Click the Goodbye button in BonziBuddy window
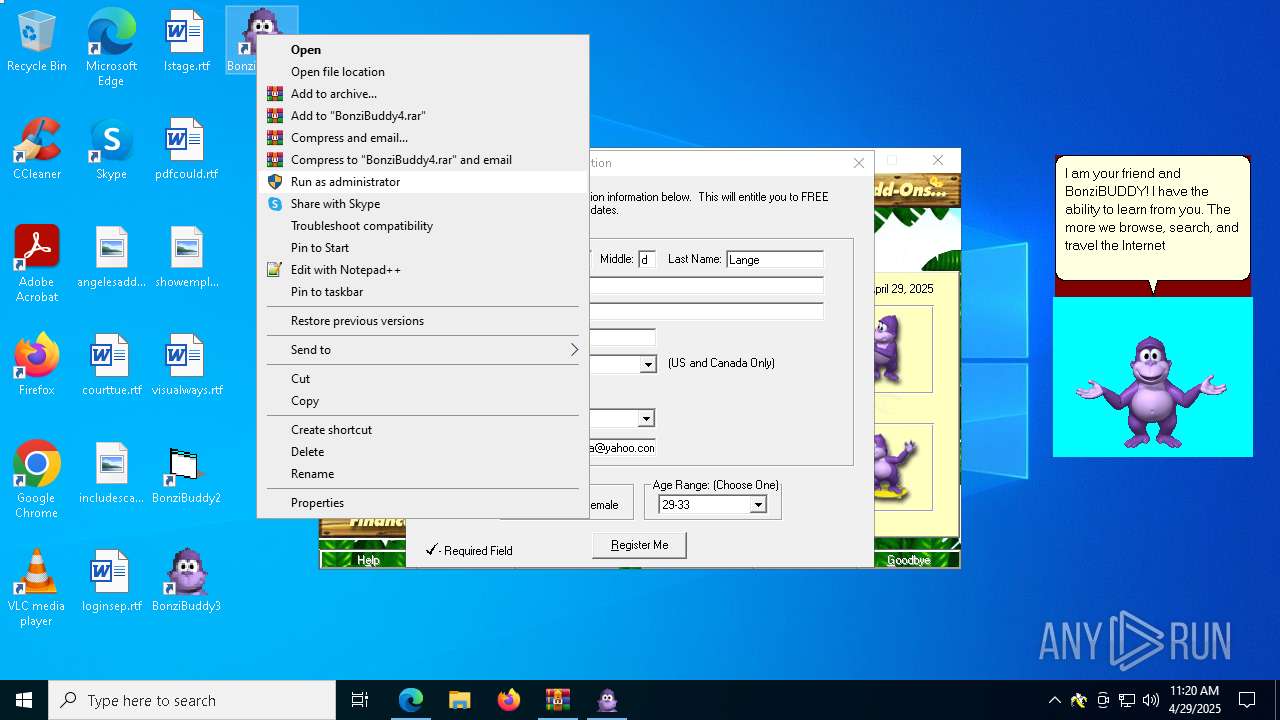Image resolution: width=1280 pixels, height=720 pixels. (908, 560)
